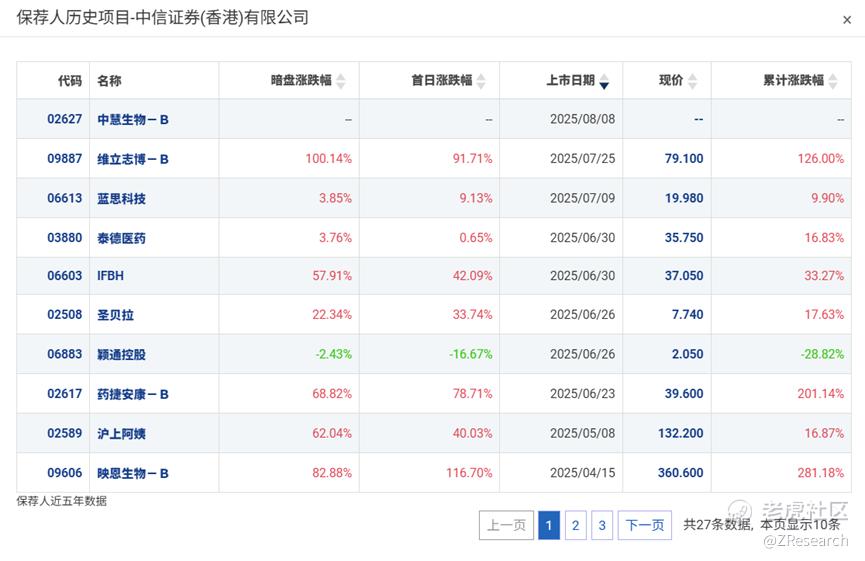Sort by 首日涨跌幅 column arrows
Screen dimensions: 865x561
(x=481, y=81)
